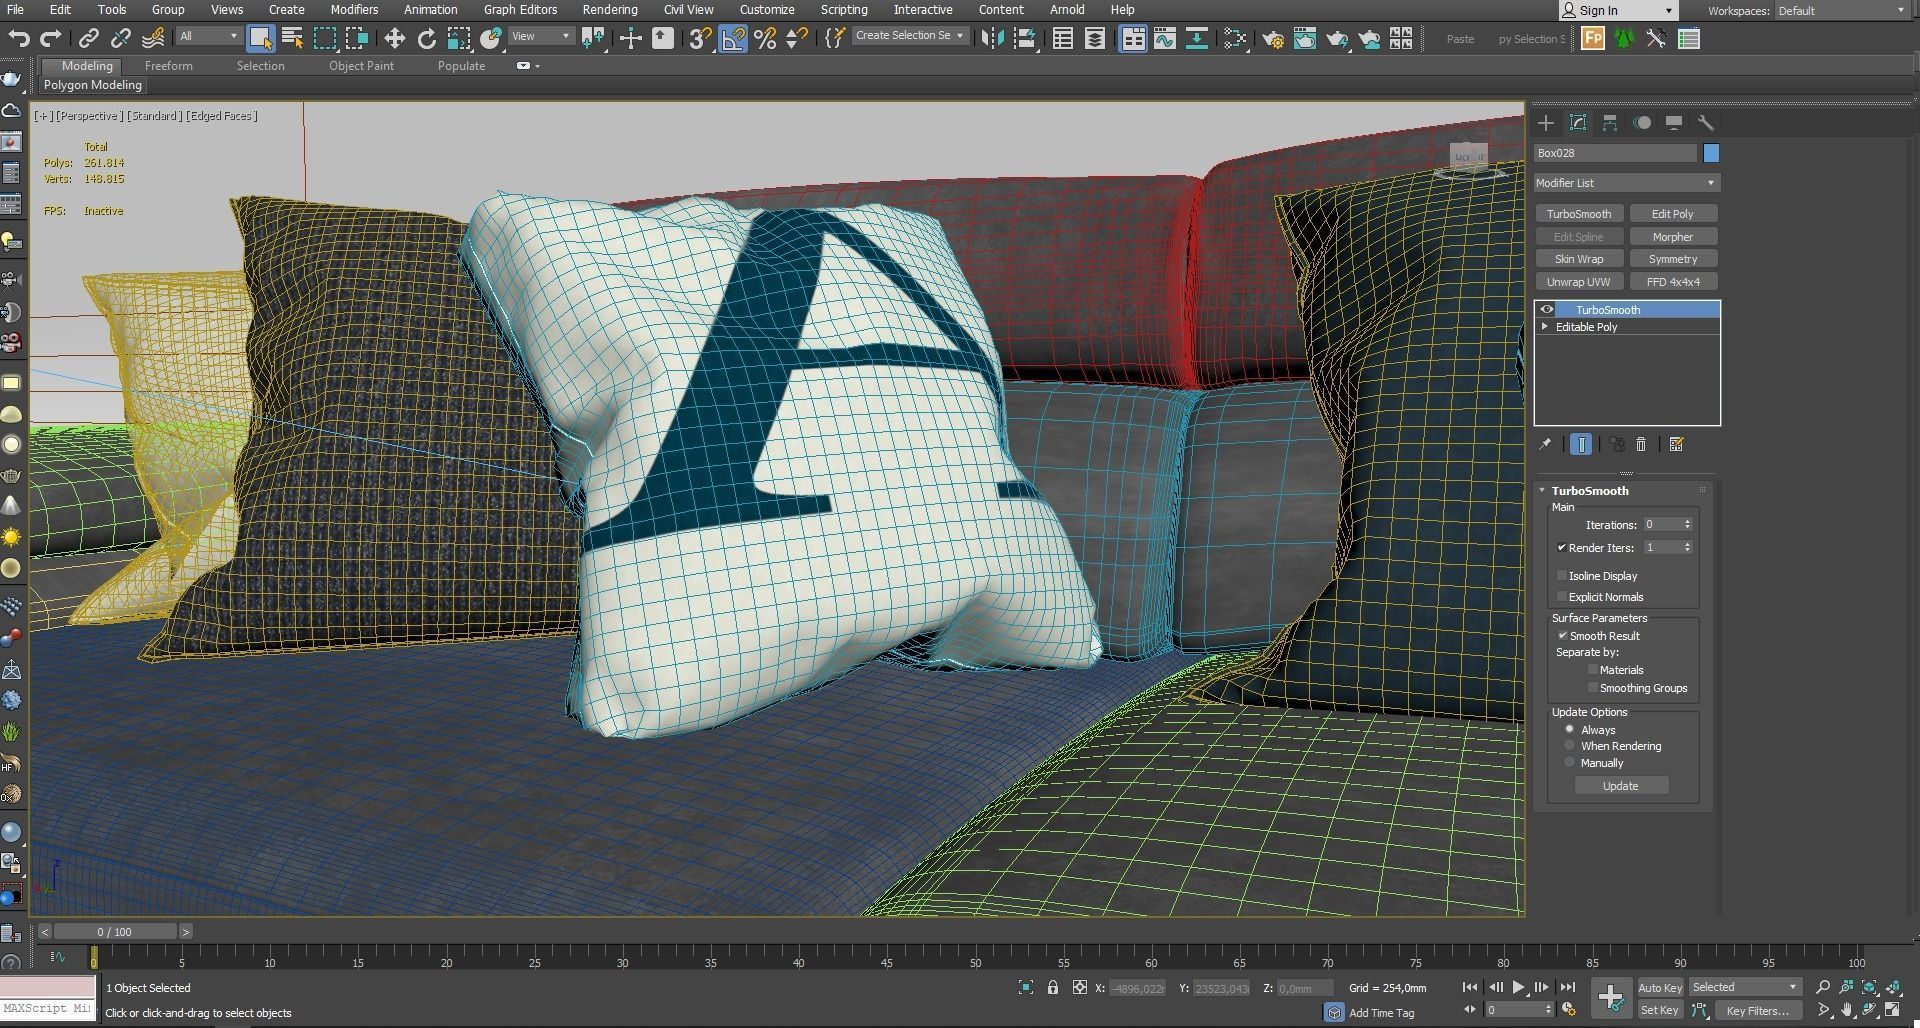Select the Manually update option

tap(1570, 763)
